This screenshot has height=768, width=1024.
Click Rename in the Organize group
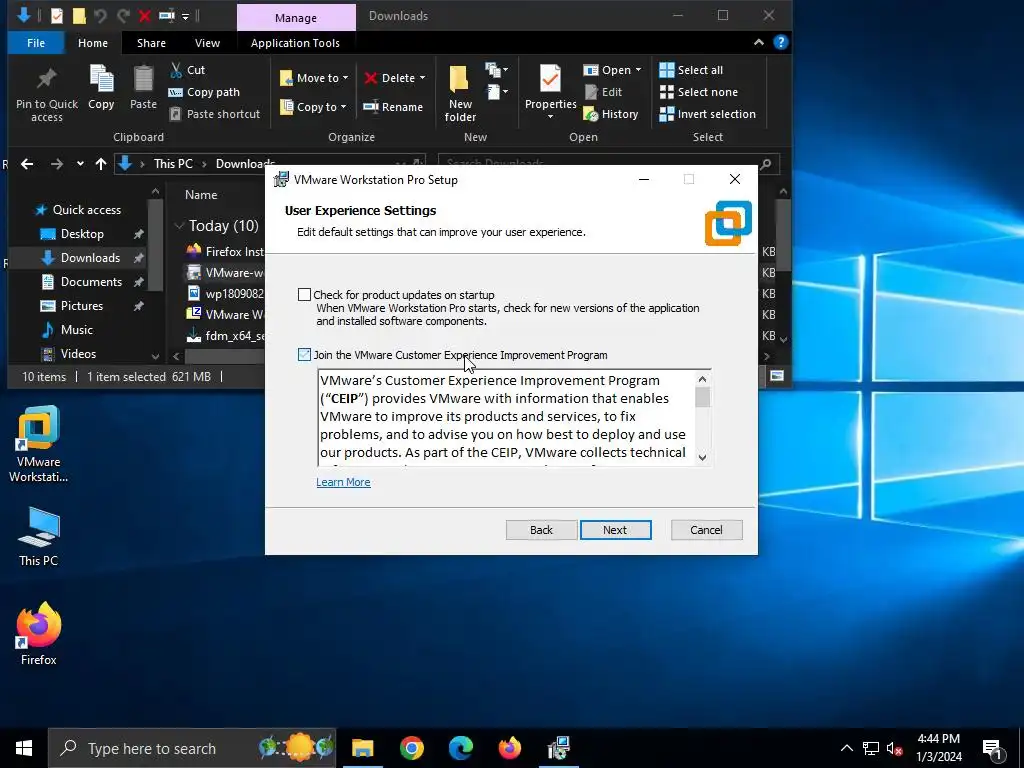tap(393, 106)
